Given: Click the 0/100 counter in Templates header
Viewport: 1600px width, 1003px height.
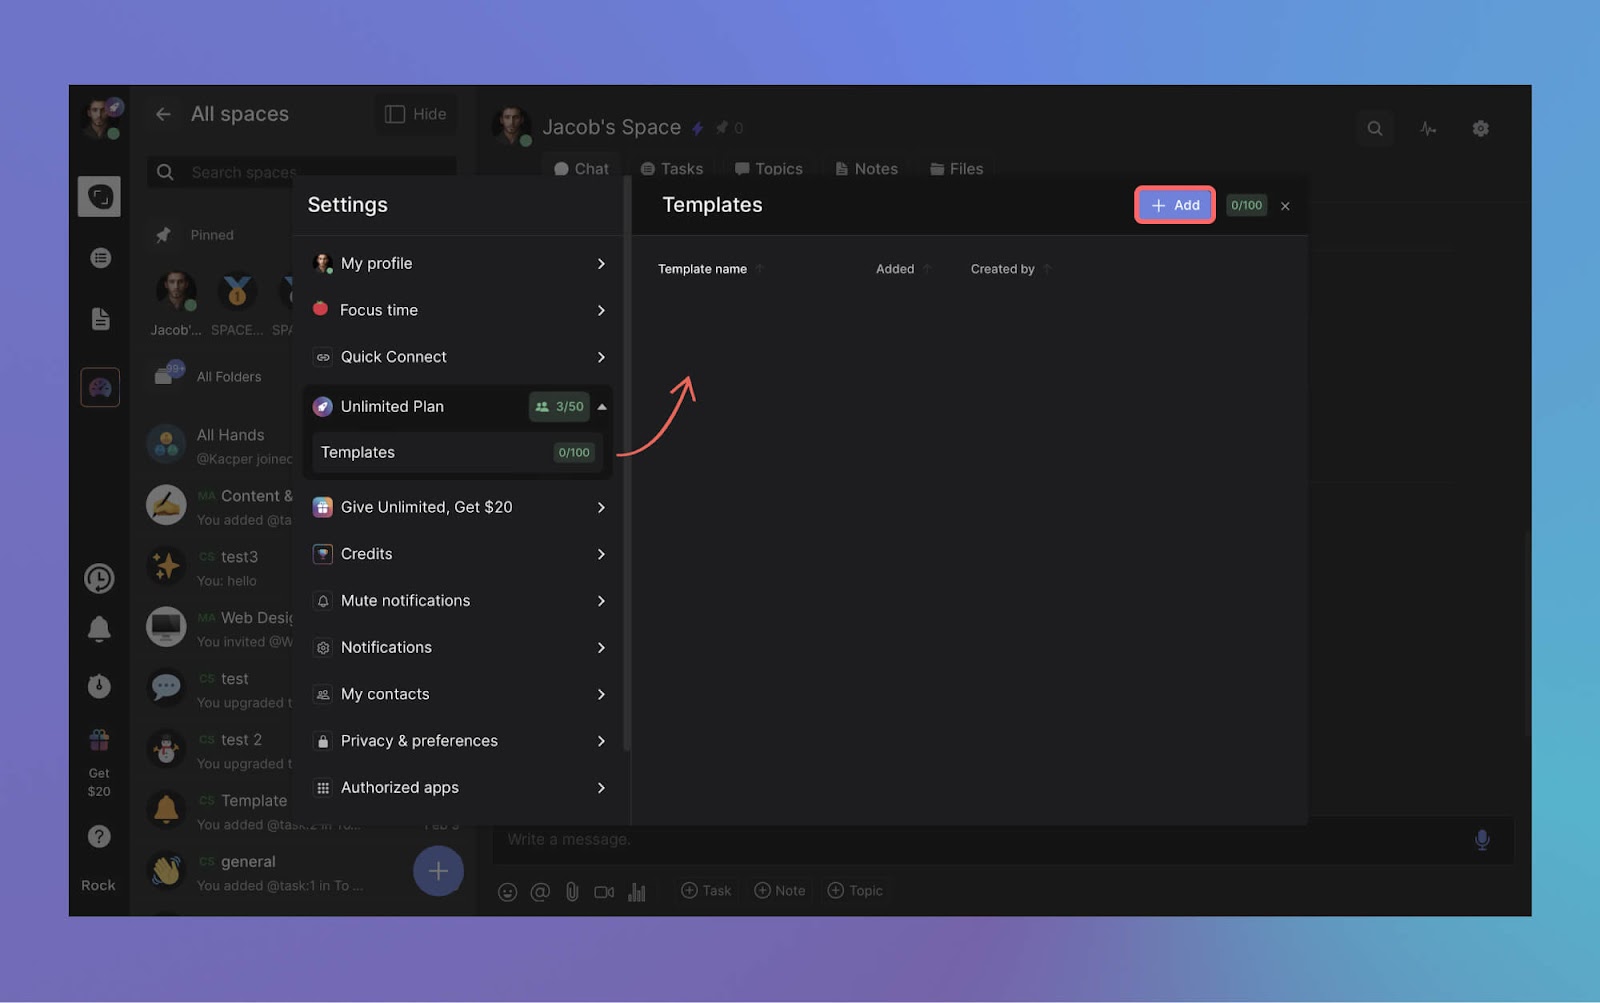Looking at the screenshot, I should click(x=1246, y=205).
